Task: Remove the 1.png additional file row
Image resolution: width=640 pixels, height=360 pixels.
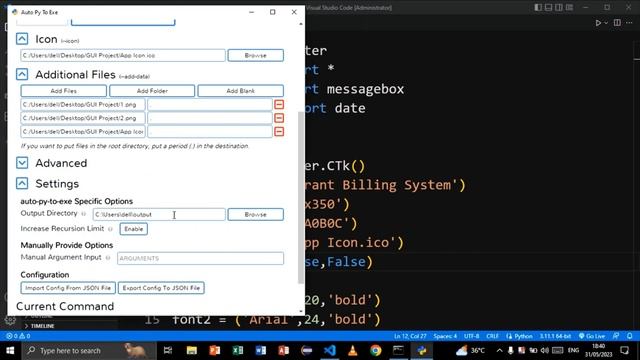Action: click(x=279, y=104)
